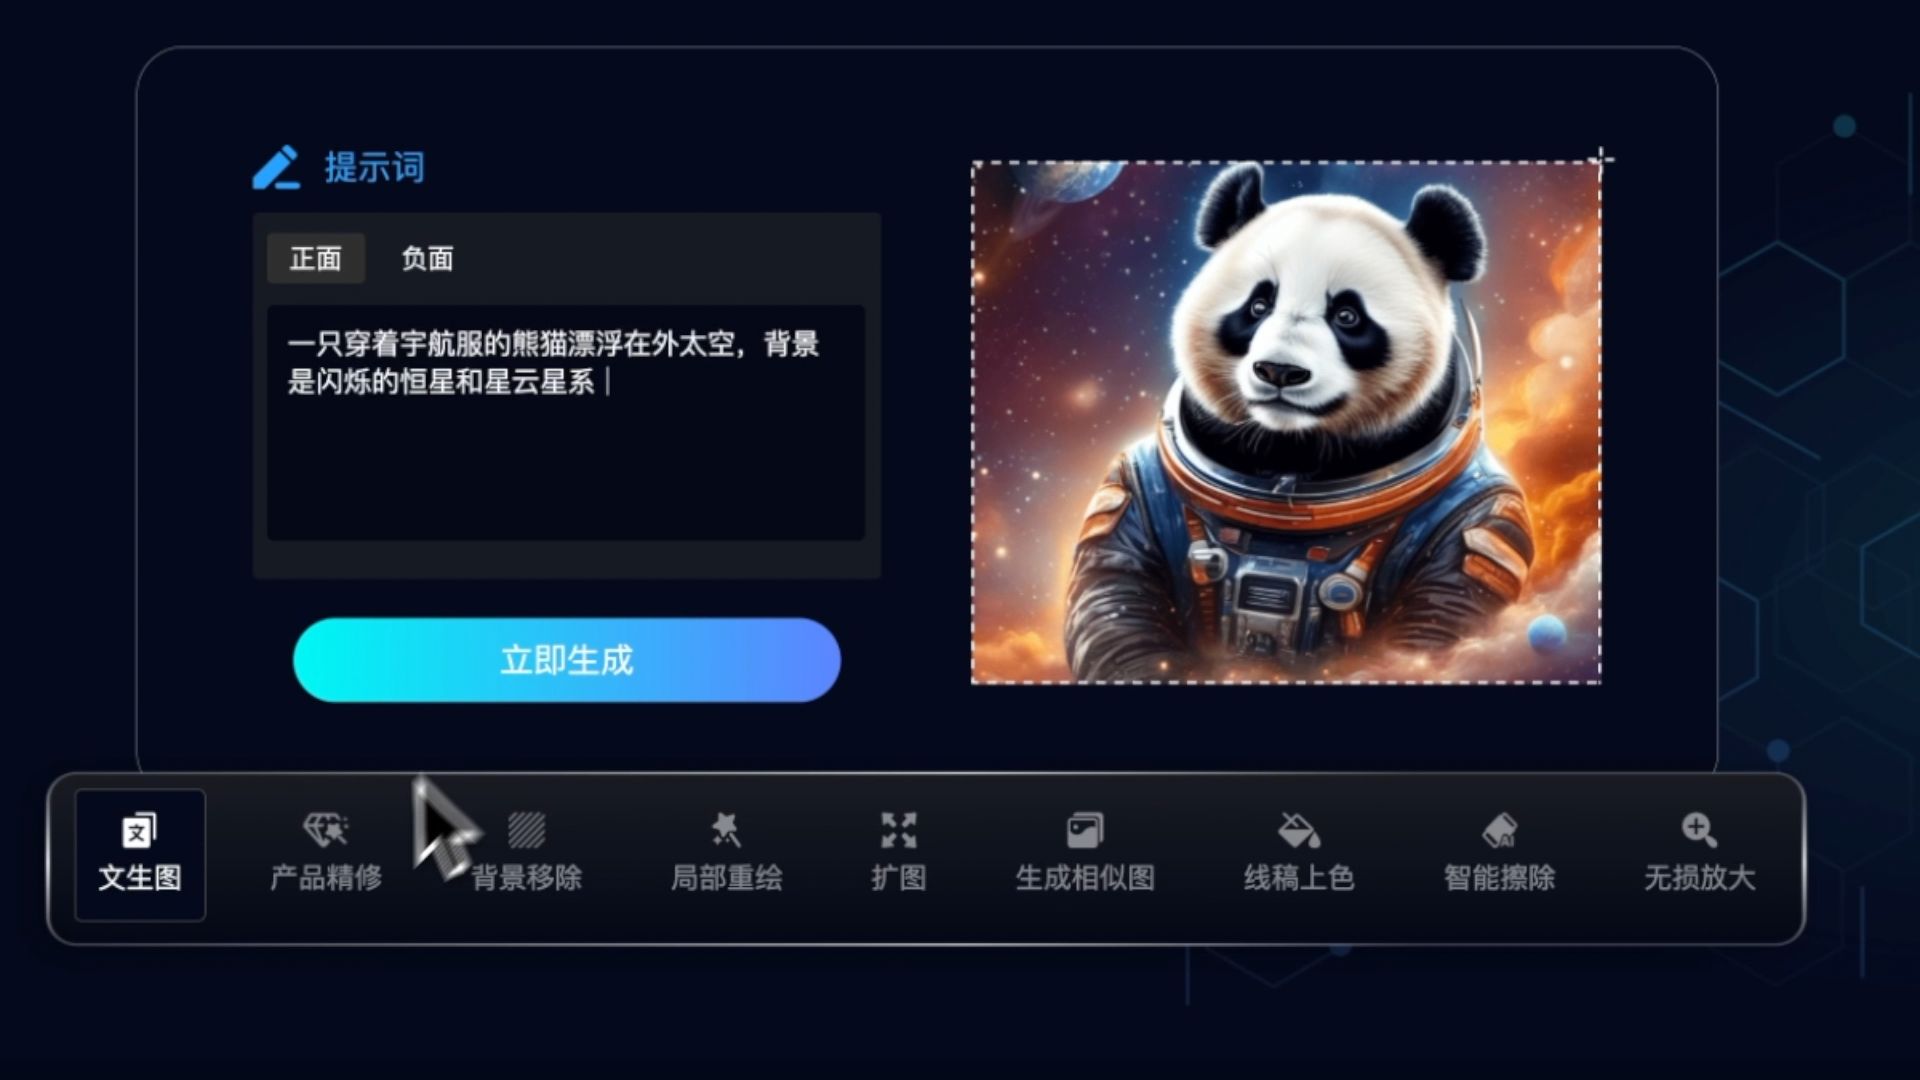The height and width of the screenshot is (1080, 1920).
Task: Click the 立即生成 generate button
Action: 567,660
